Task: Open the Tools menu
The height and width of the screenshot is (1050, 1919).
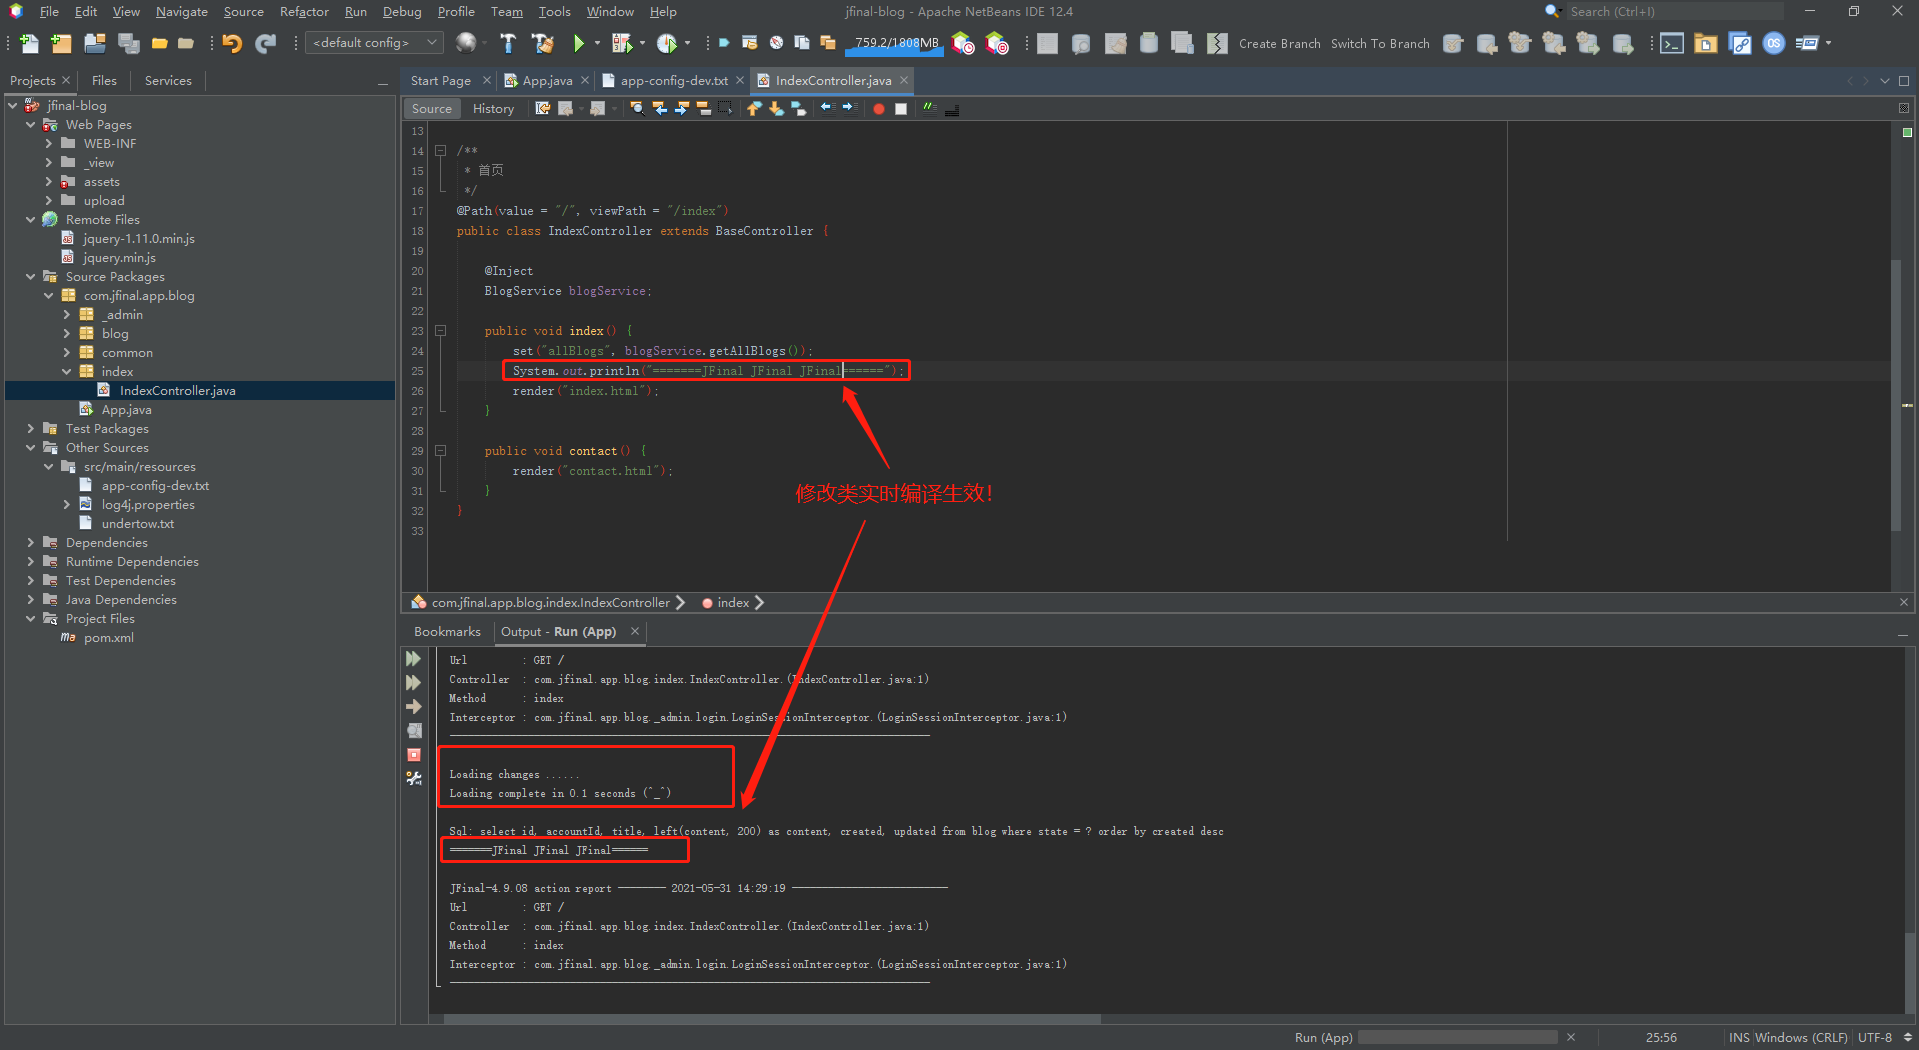Action: (x=555, y=11)
